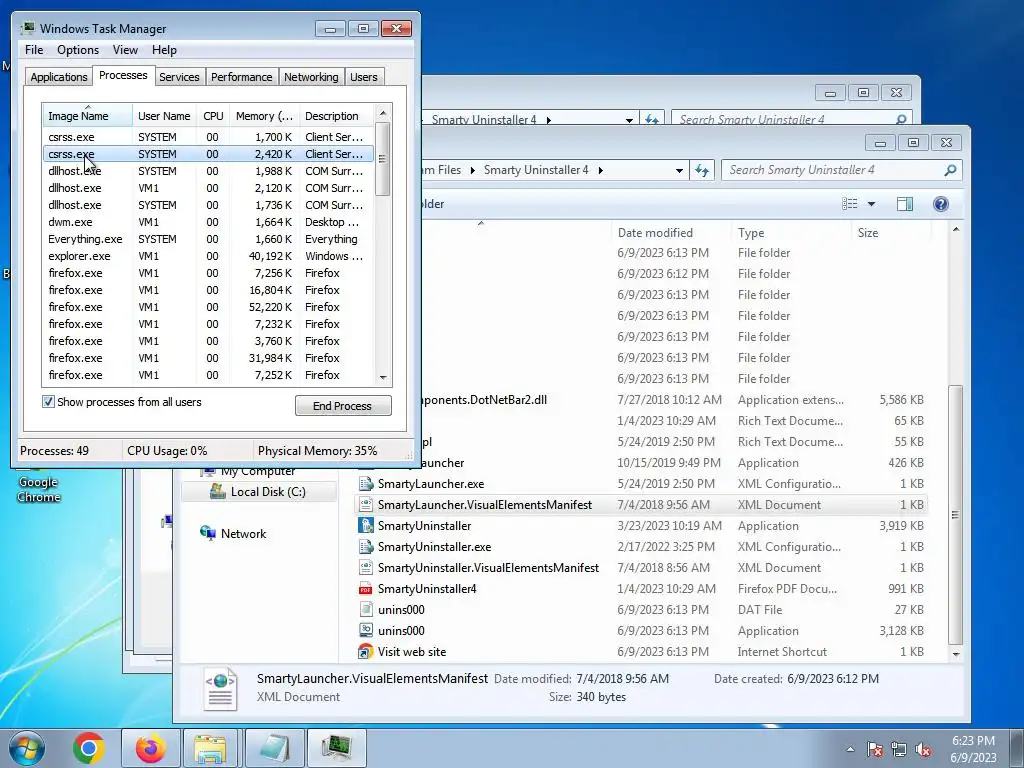Expand the arrow after Smarty Uninstaller 4 breadcrumb
This screenshot has height=768, width=1024.
pyautogui.click(x=600, y=170)
